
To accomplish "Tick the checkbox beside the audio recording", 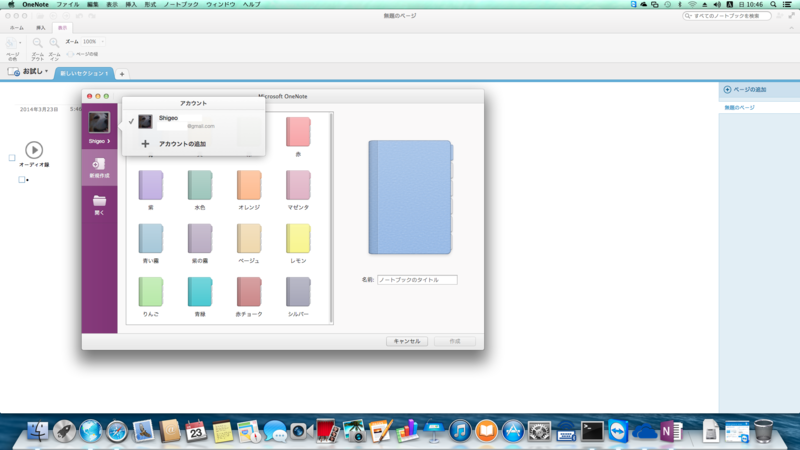I will [x=12, y=158].
